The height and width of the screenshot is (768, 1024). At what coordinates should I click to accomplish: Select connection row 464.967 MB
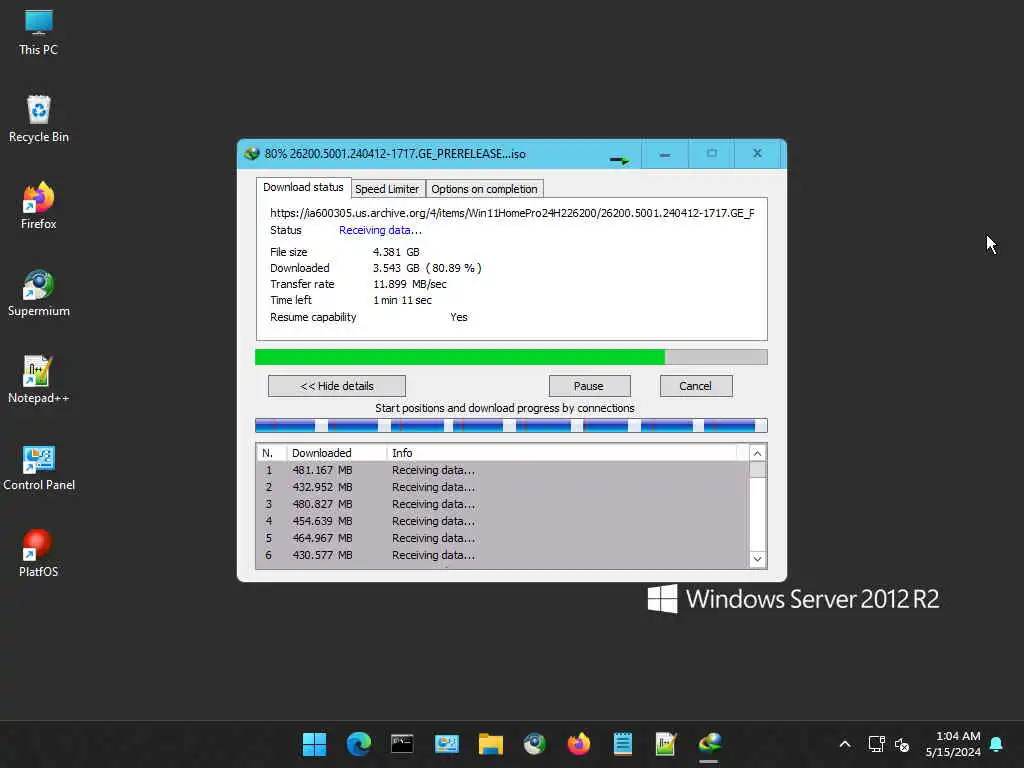(x=502, y=538)
